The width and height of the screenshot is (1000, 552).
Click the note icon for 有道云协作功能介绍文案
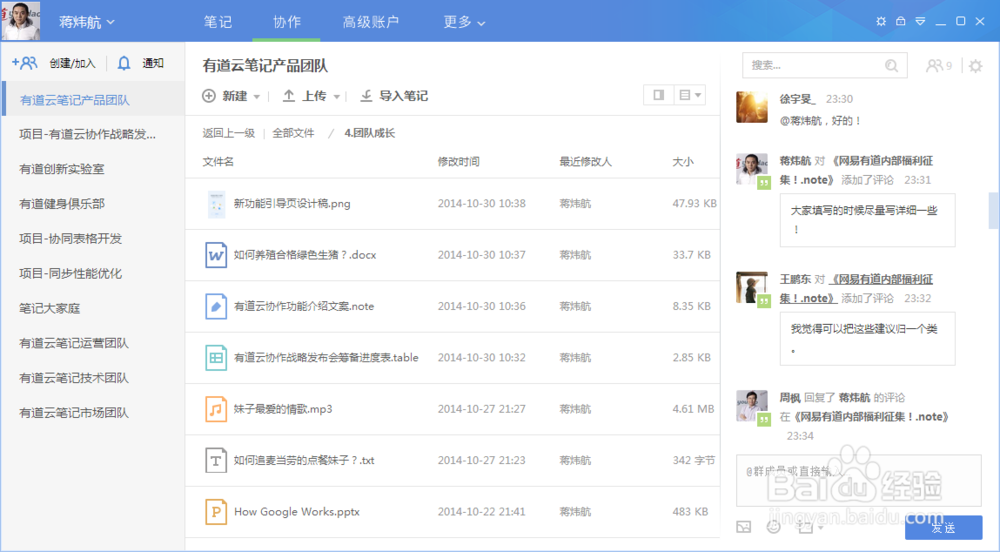point(216,307)
